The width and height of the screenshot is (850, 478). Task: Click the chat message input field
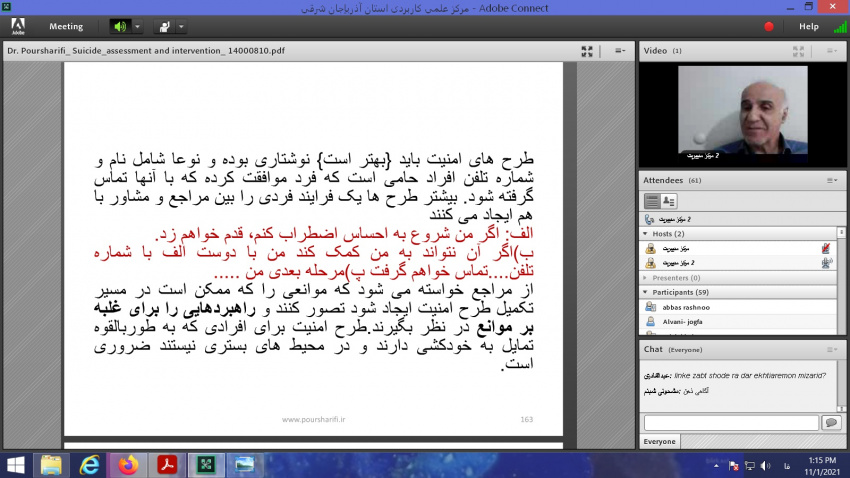point(730,423)
